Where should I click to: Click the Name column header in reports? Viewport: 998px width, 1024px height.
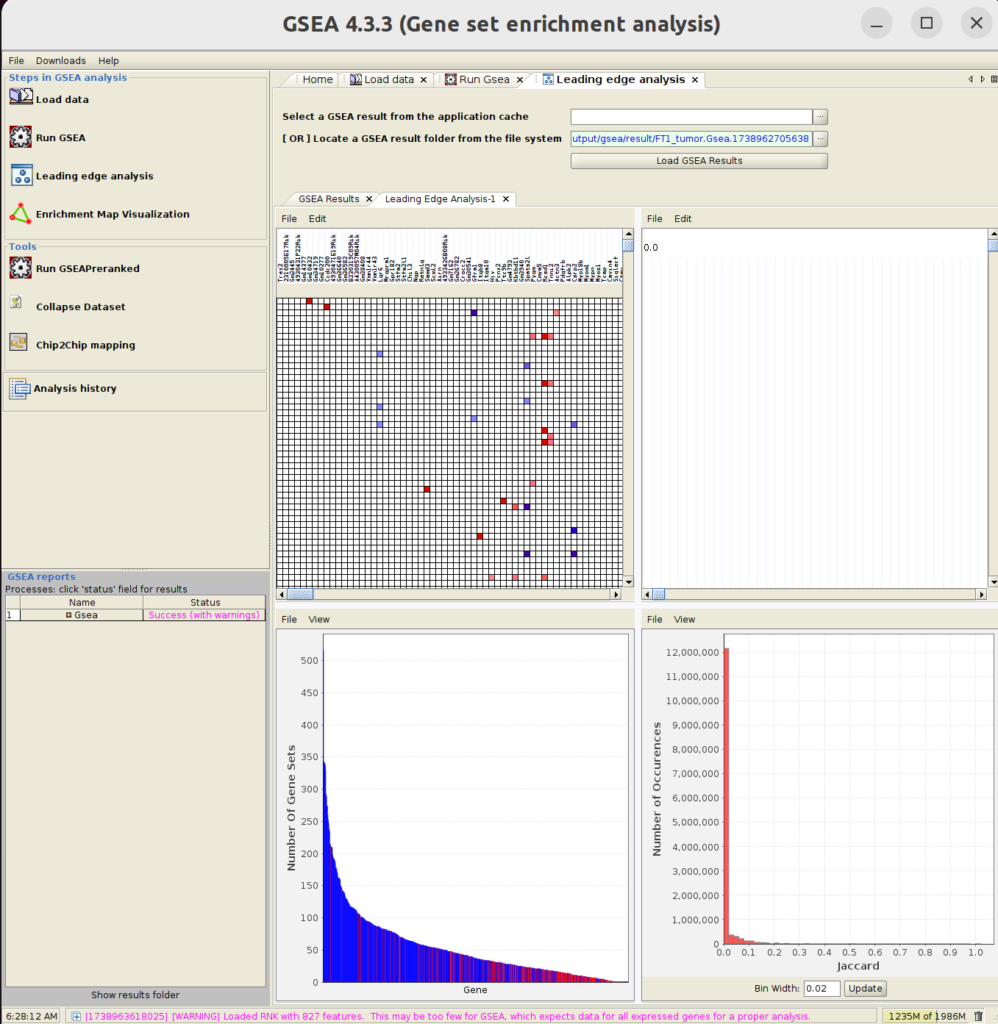[x=82, y=602]
